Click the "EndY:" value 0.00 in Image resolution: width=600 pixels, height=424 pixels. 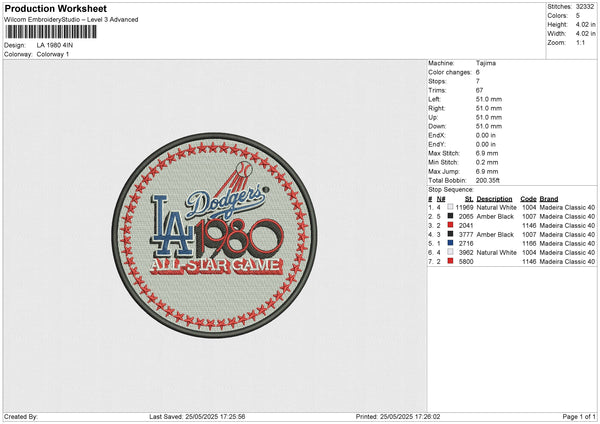[486, 144]
